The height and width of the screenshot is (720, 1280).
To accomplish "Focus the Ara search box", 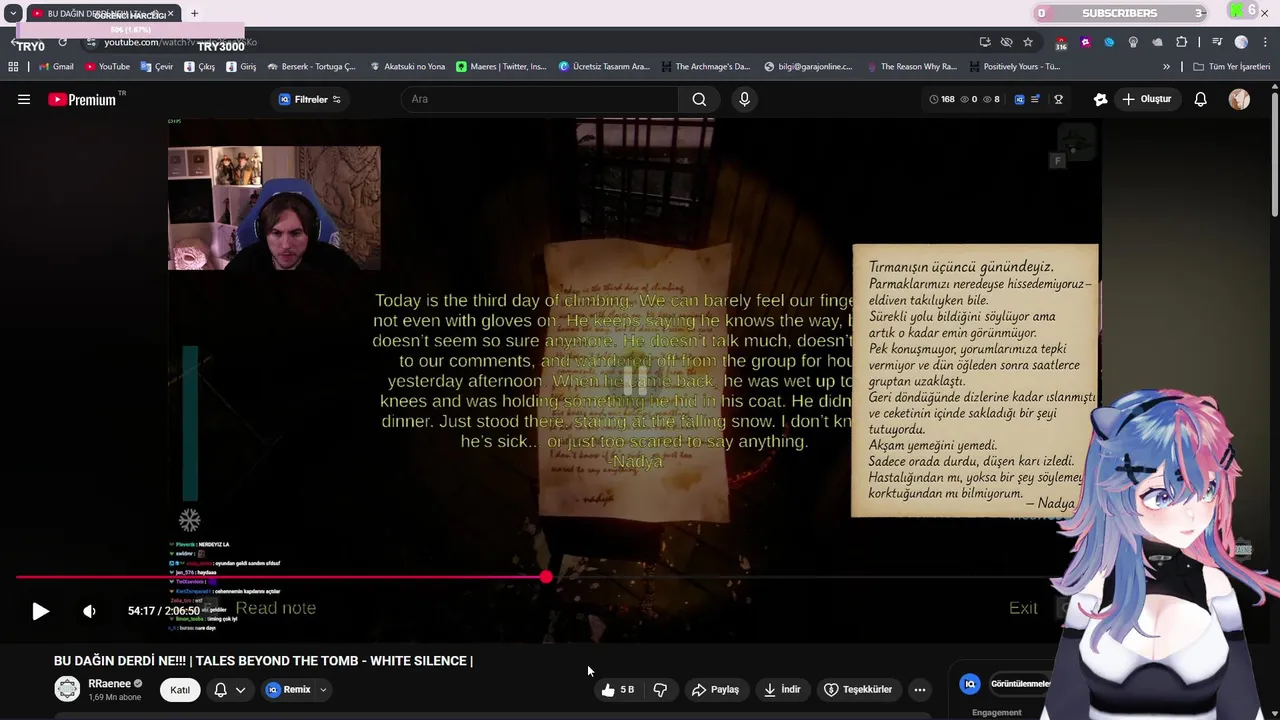I will (x=540, y=99).
